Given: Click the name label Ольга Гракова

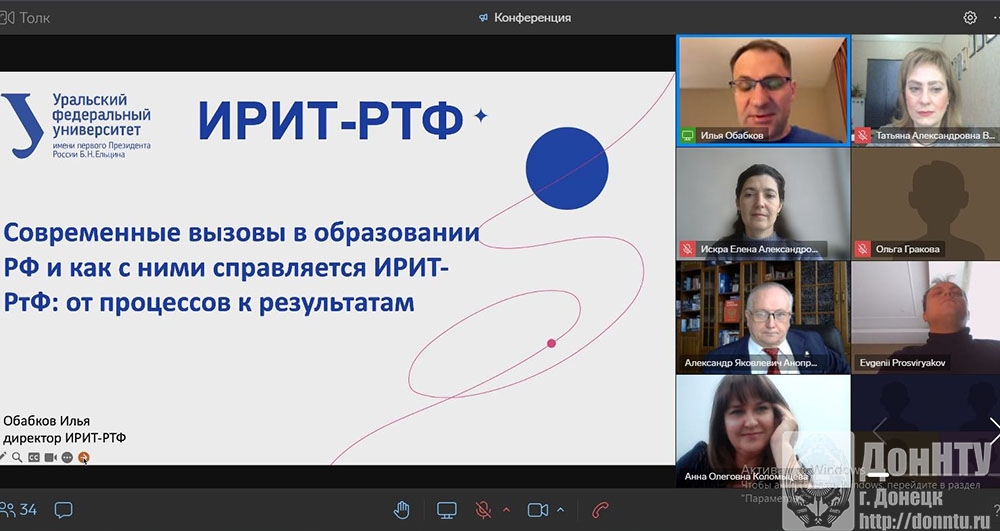Looking at the screenshot, I should (908, 249).
